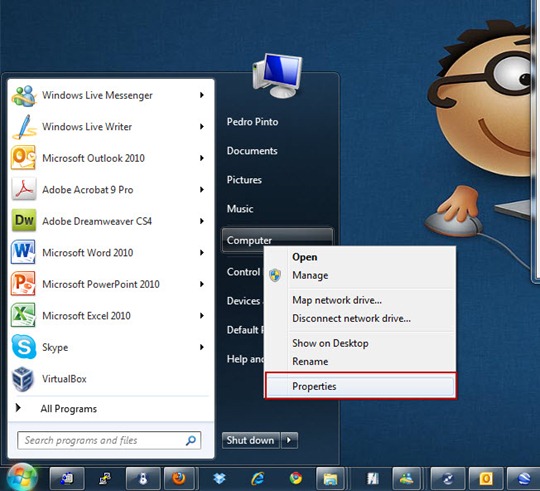Open Google Chrome from the taskbar

[295, 479]
